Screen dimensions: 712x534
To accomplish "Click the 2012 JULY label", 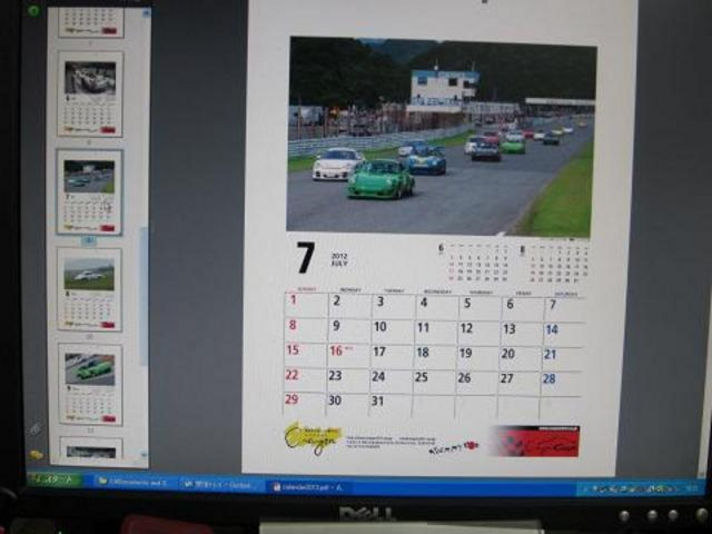I will 339,259.
